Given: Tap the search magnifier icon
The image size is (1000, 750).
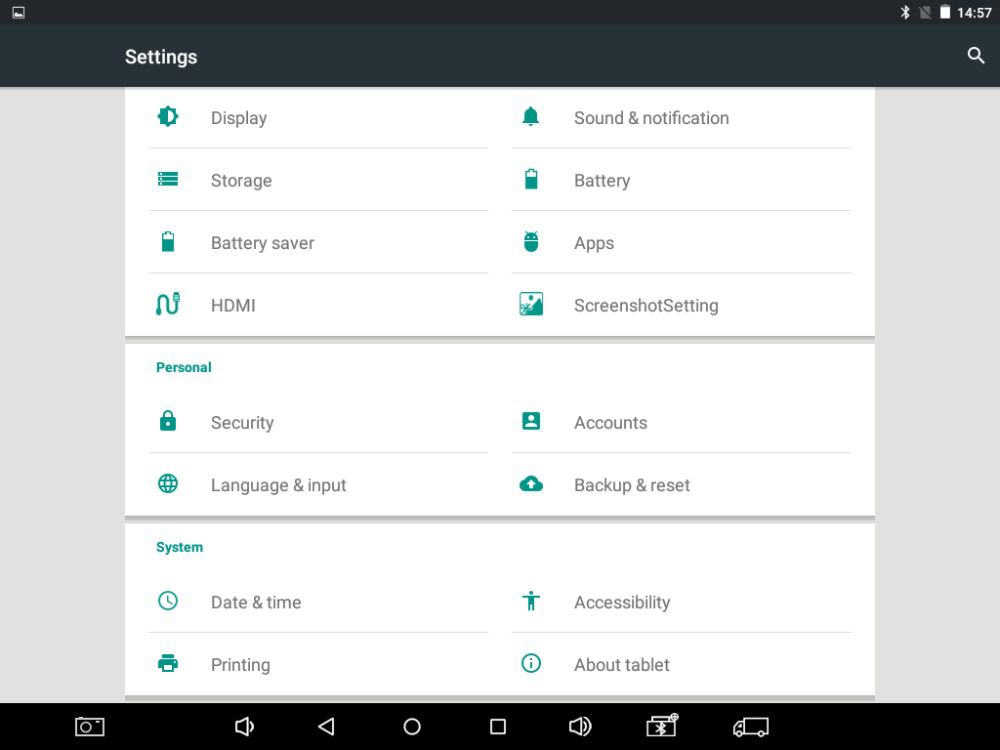Looking at the screenshot, I should tap(976, 56).
